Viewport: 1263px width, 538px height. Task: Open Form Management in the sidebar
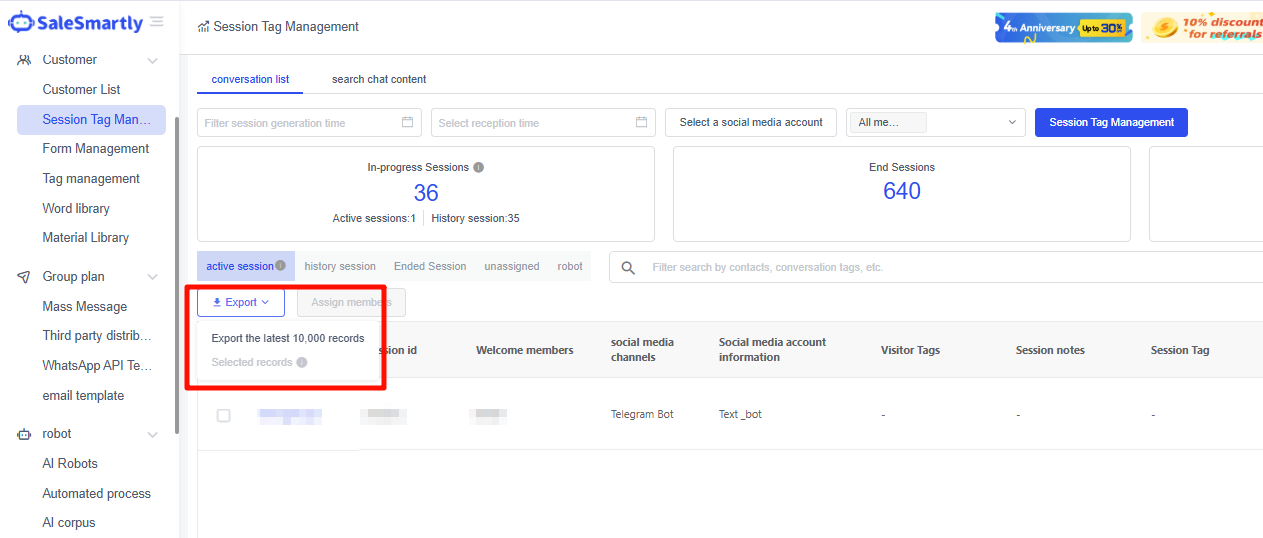96,148
